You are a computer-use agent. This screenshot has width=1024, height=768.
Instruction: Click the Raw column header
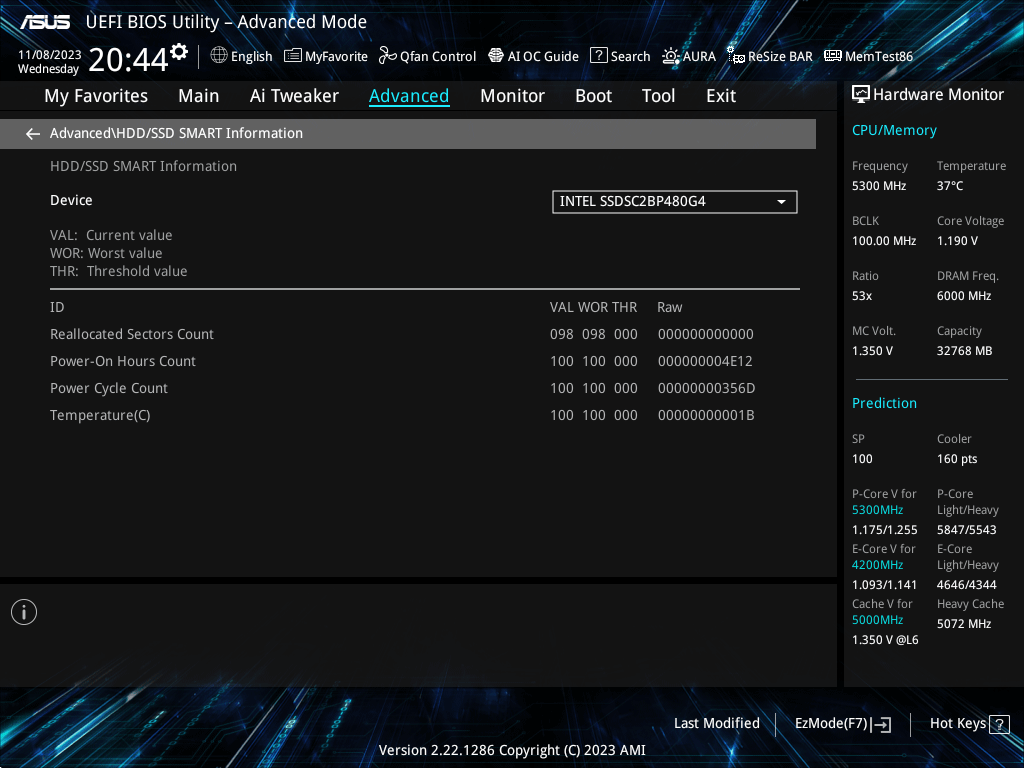tap(669, 308)
